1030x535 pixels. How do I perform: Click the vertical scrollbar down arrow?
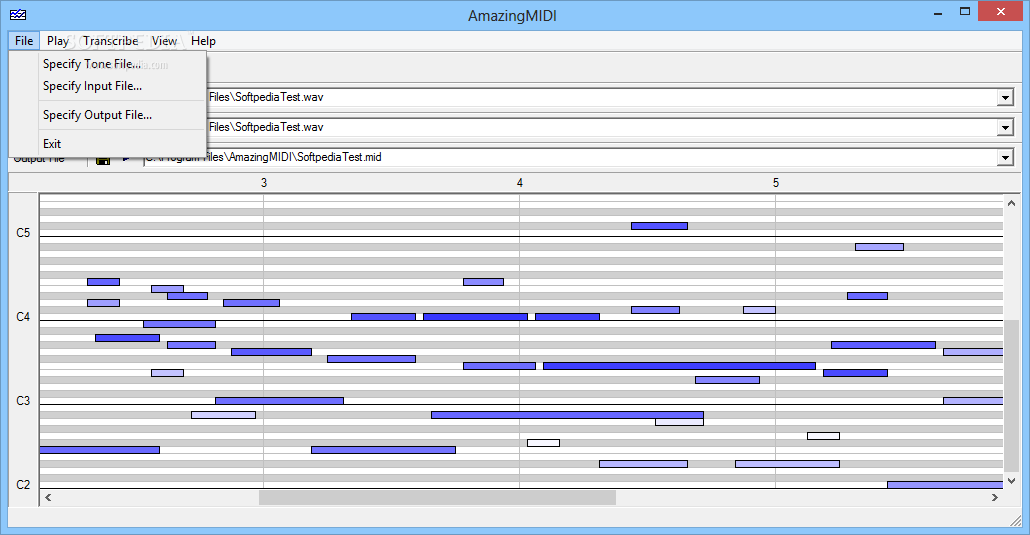(1012, 481)
